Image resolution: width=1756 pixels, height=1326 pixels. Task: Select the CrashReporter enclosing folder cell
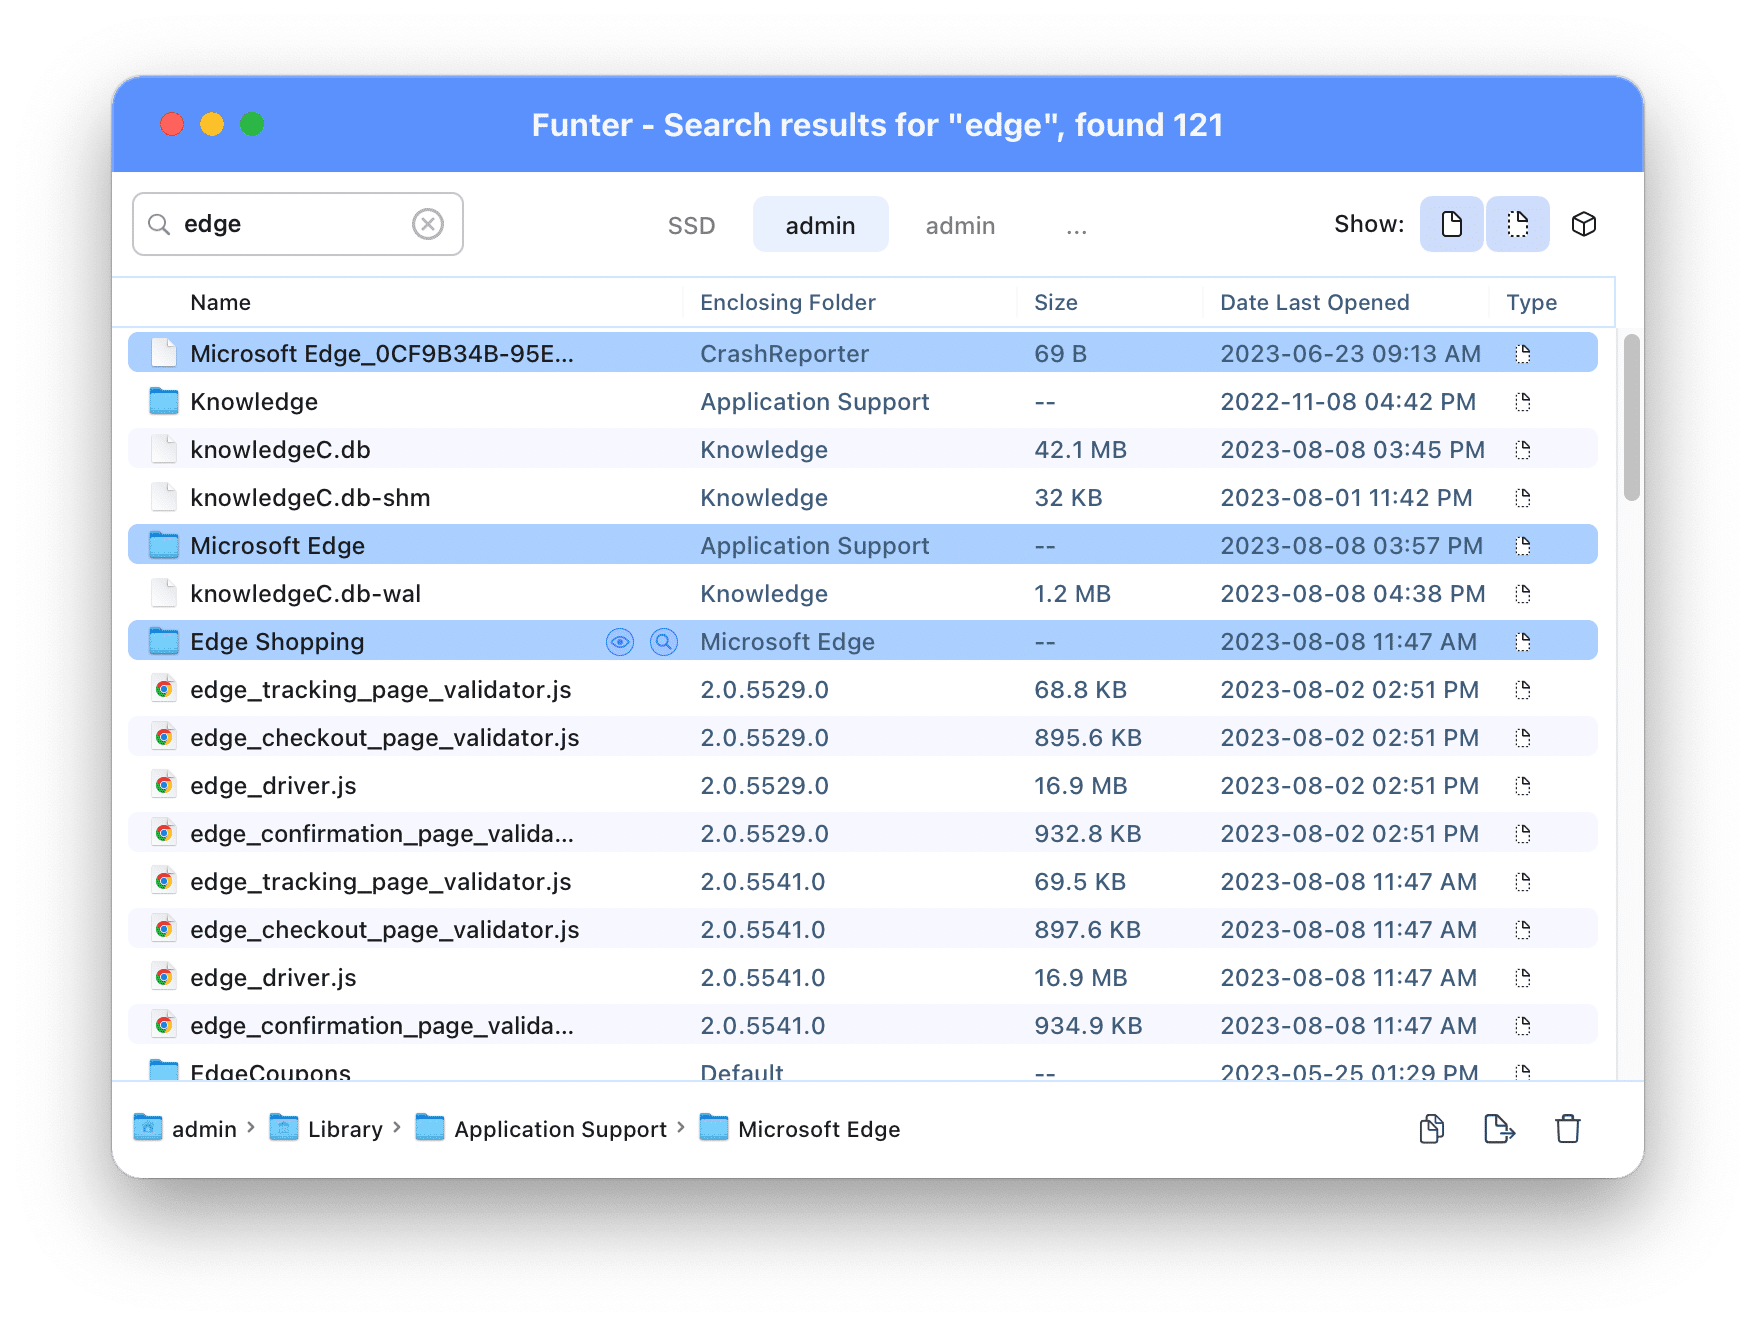point(784,354)
